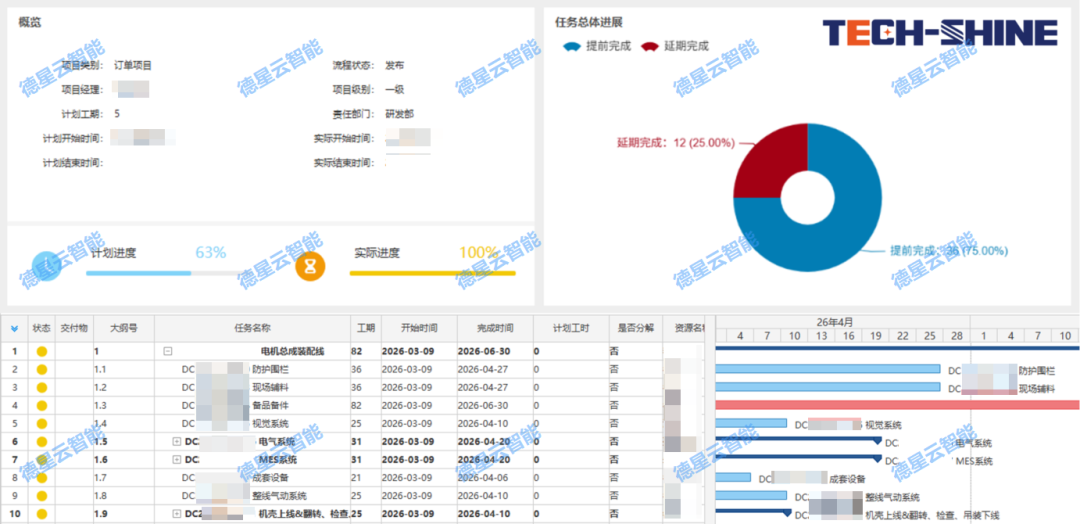
Task: Click the 交付物 column header
Action: point(74,328)
